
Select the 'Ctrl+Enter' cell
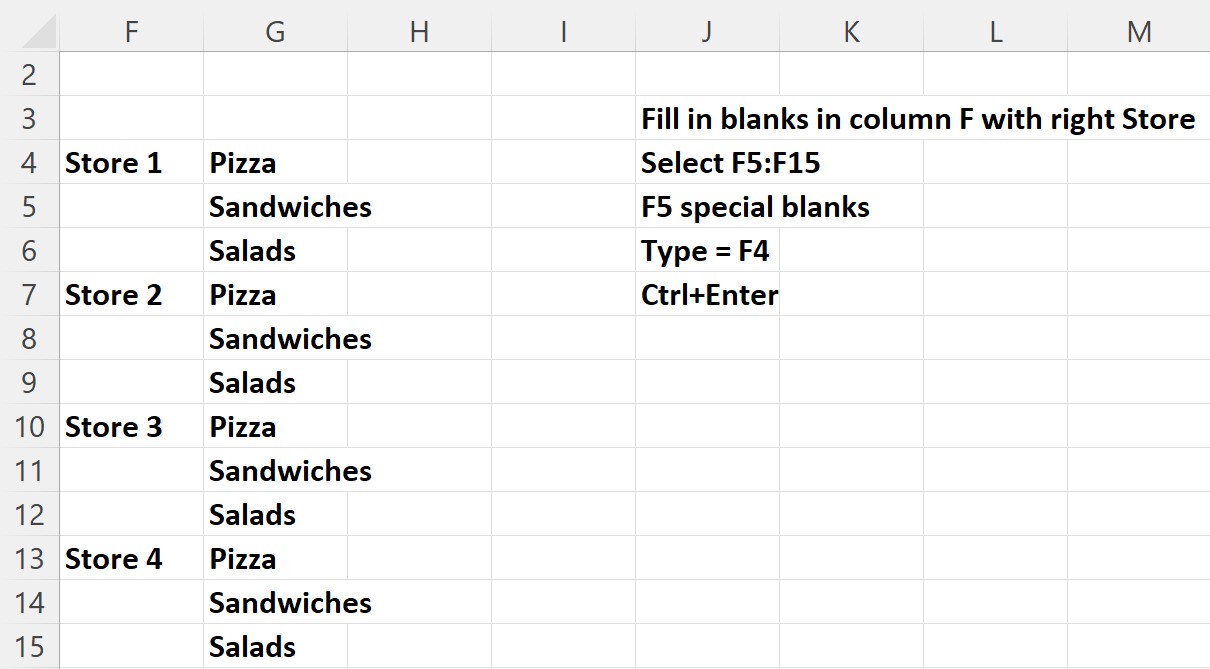pos(708,295)
